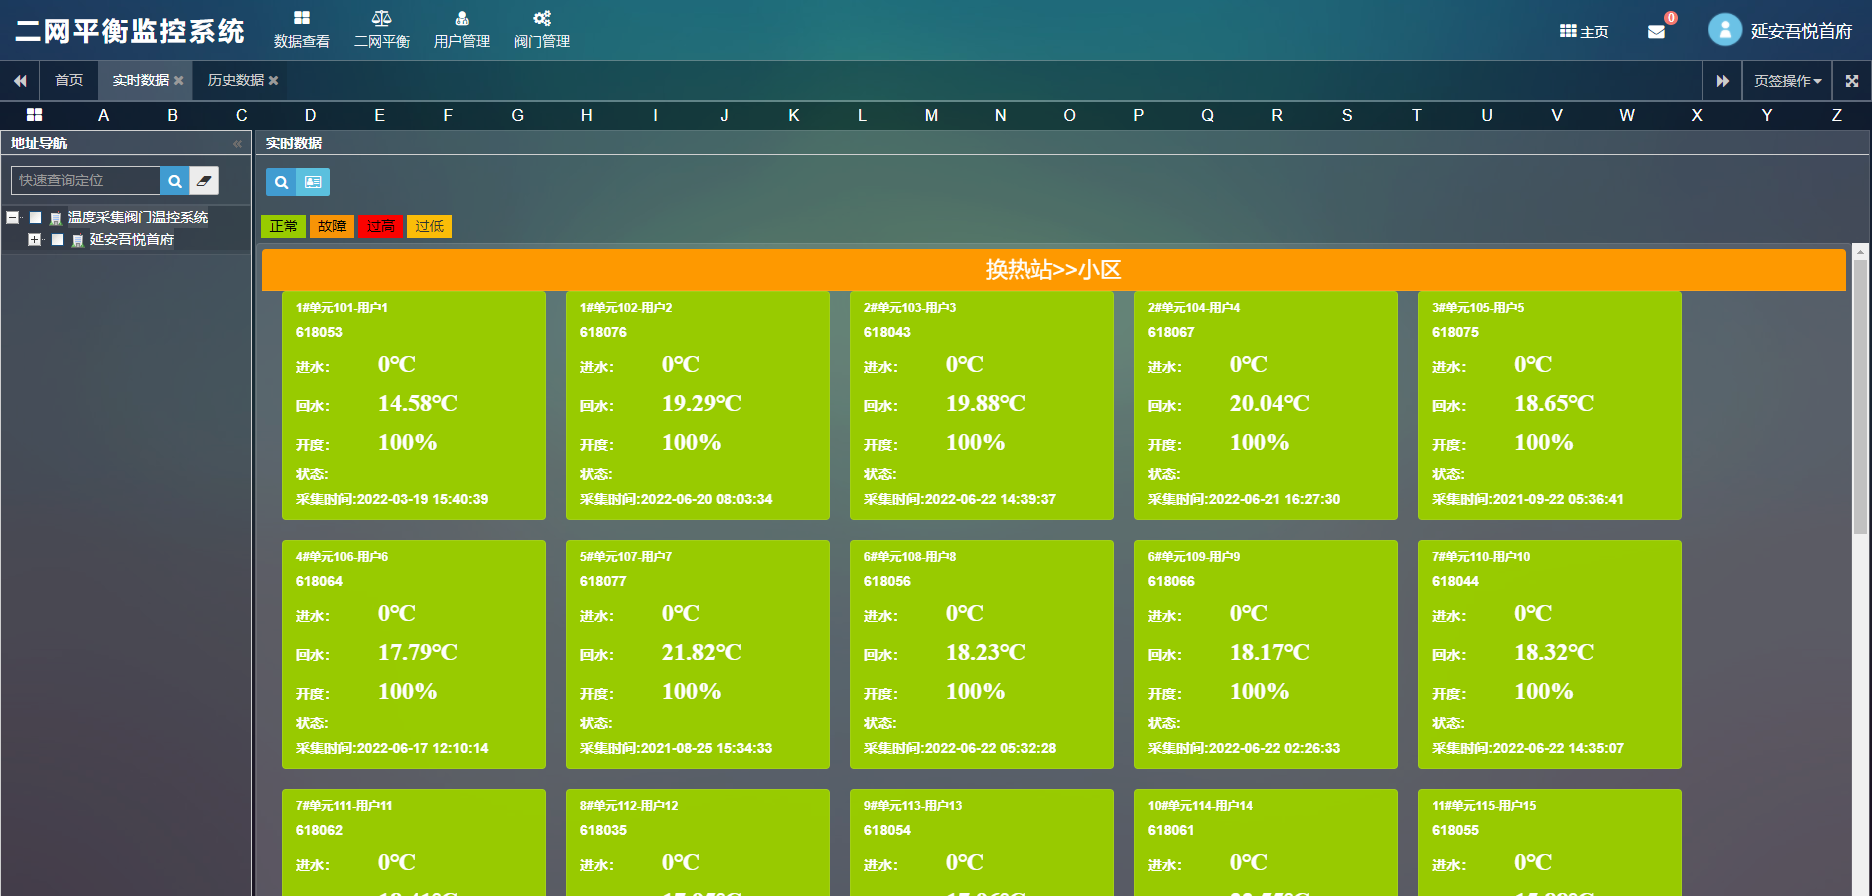Switch to the 首页 tab
Viewport: 1872px width, 896px height.
69,80
